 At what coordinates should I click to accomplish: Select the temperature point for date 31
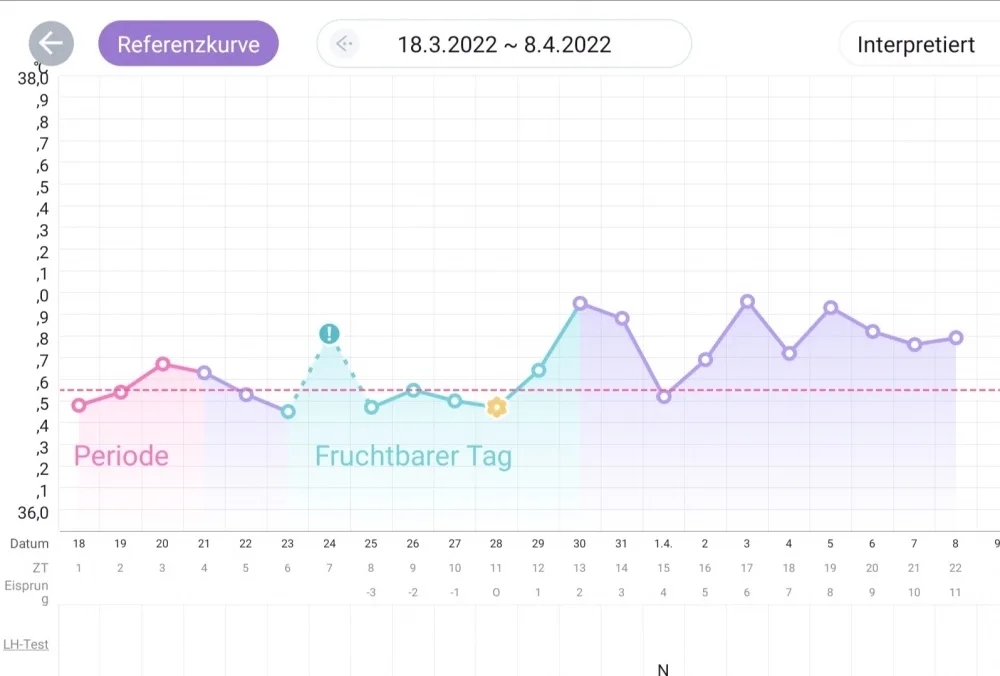click(x=622, y=318)
